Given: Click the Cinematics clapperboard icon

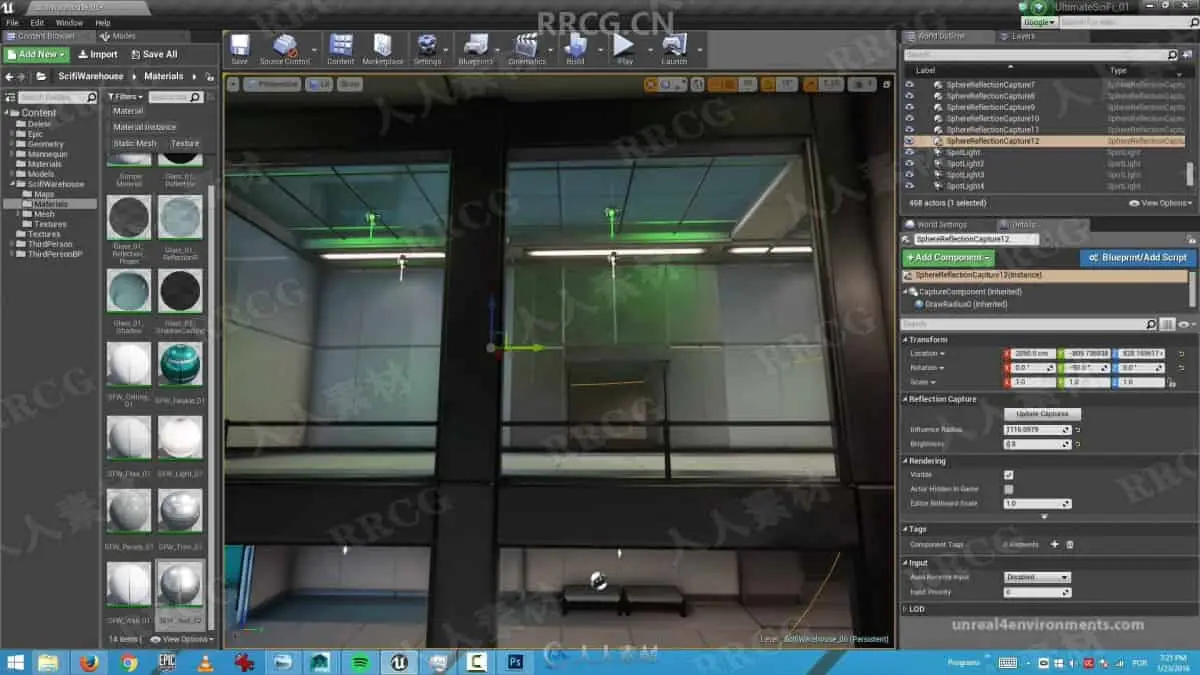Looking at the screenshot, I should pos(526,45).
